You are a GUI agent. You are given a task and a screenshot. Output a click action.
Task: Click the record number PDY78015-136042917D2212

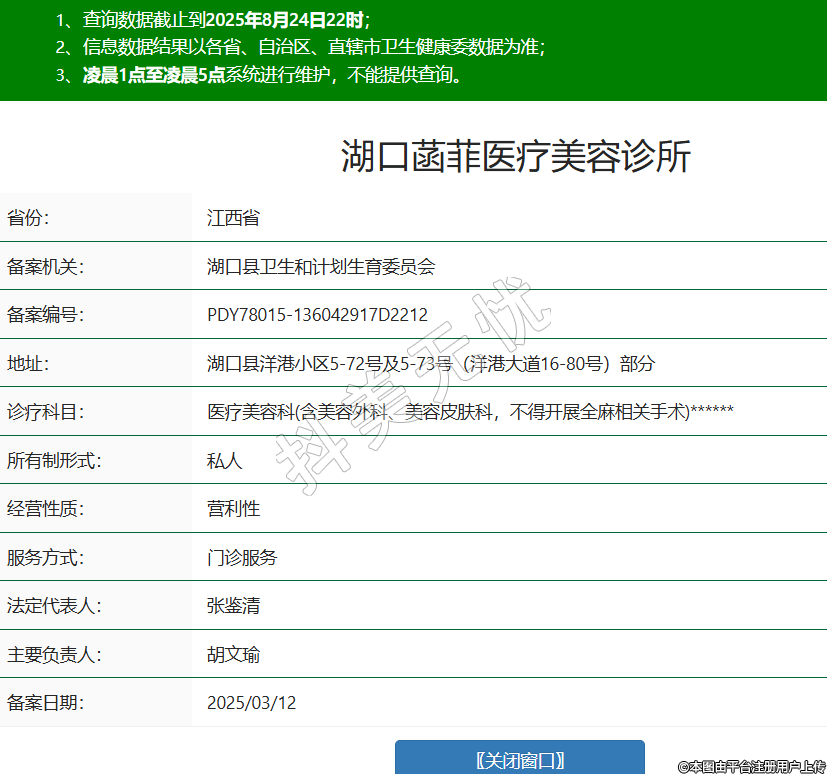tap(317, 315)
